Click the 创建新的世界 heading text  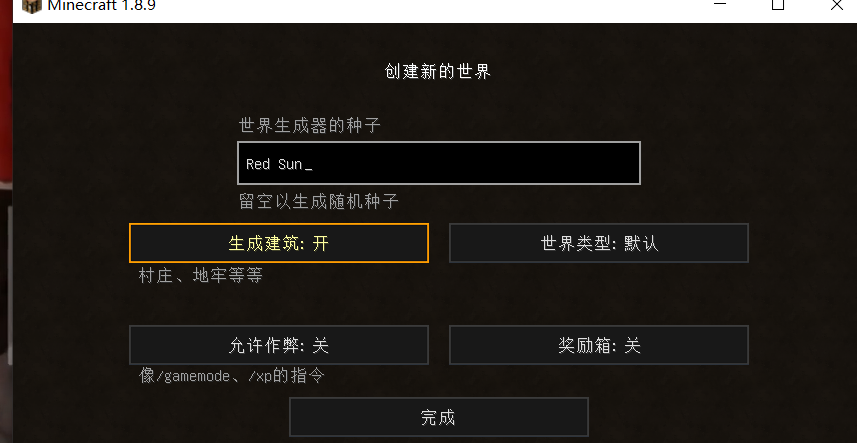[438, 72]
